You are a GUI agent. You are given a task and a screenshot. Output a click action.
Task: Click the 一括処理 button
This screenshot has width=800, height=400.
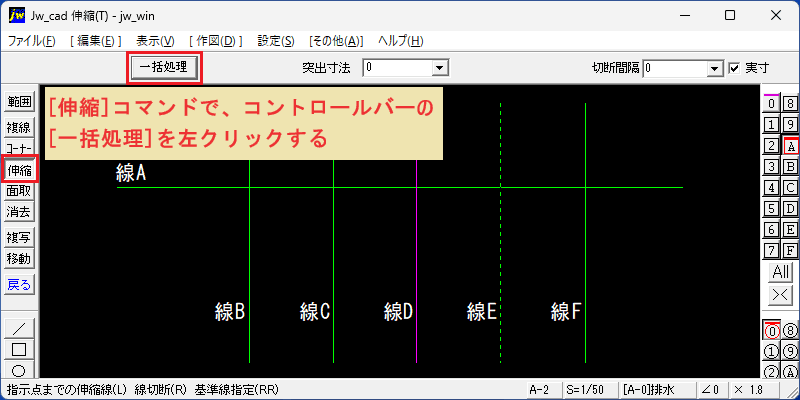tap(164, 67)
